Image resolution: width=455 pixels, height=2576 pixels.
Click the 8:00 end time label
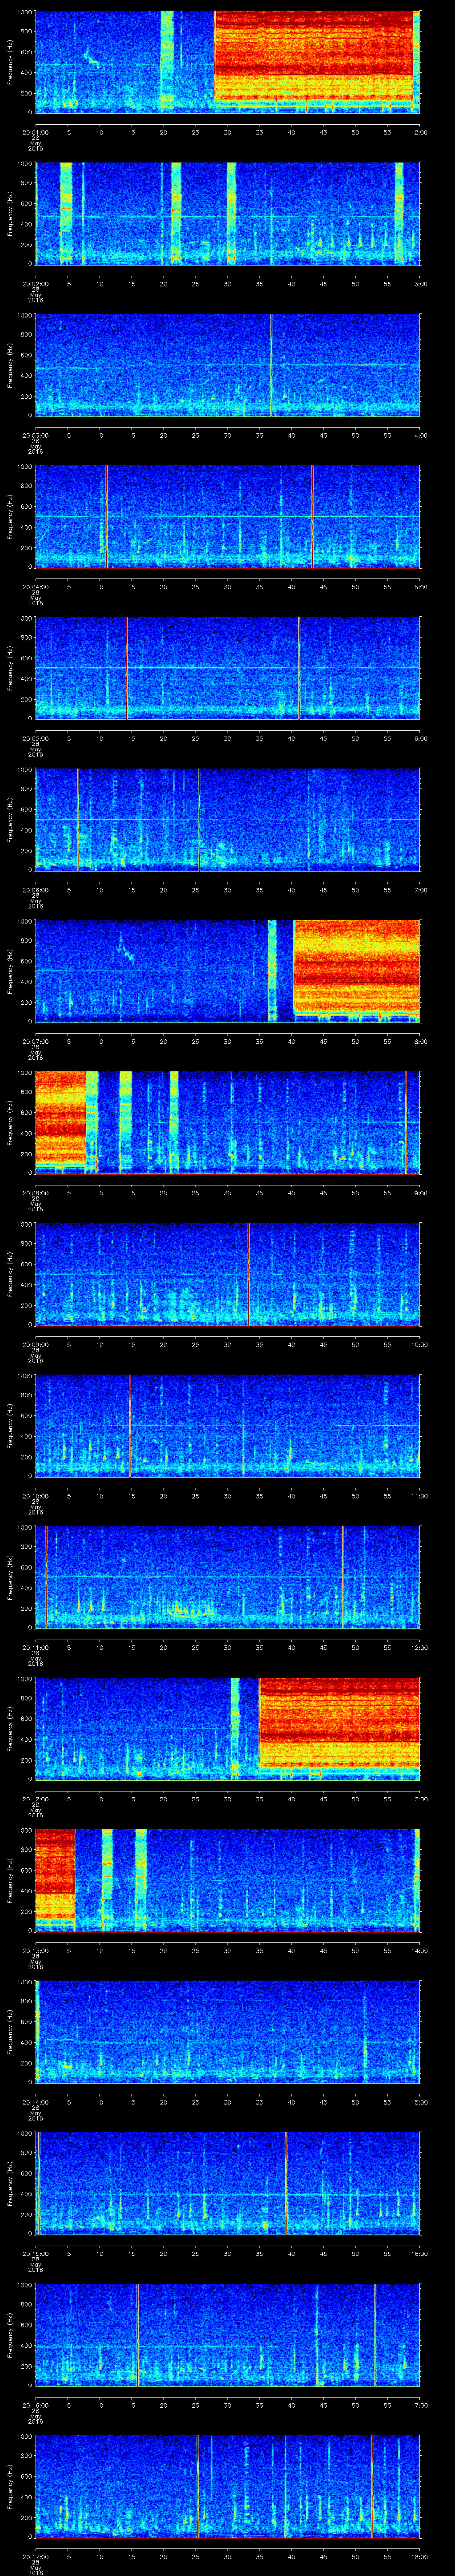tap(420, 1042)
